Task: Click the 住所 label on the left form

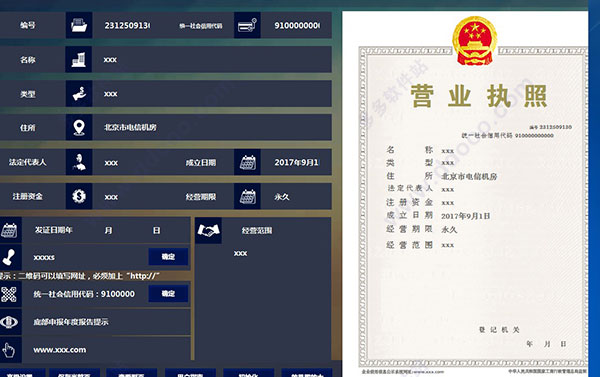Action: [x=28, y=127]
